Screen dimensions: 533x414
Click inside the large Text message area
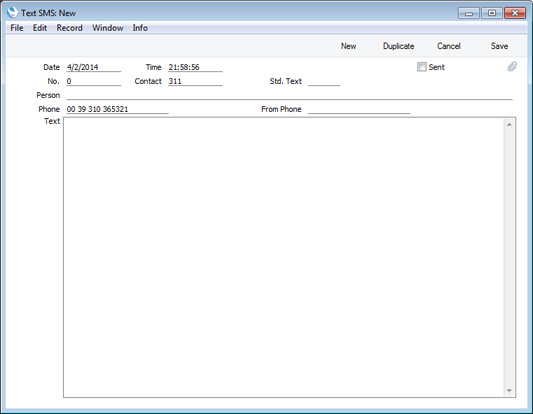click(284, 257)
